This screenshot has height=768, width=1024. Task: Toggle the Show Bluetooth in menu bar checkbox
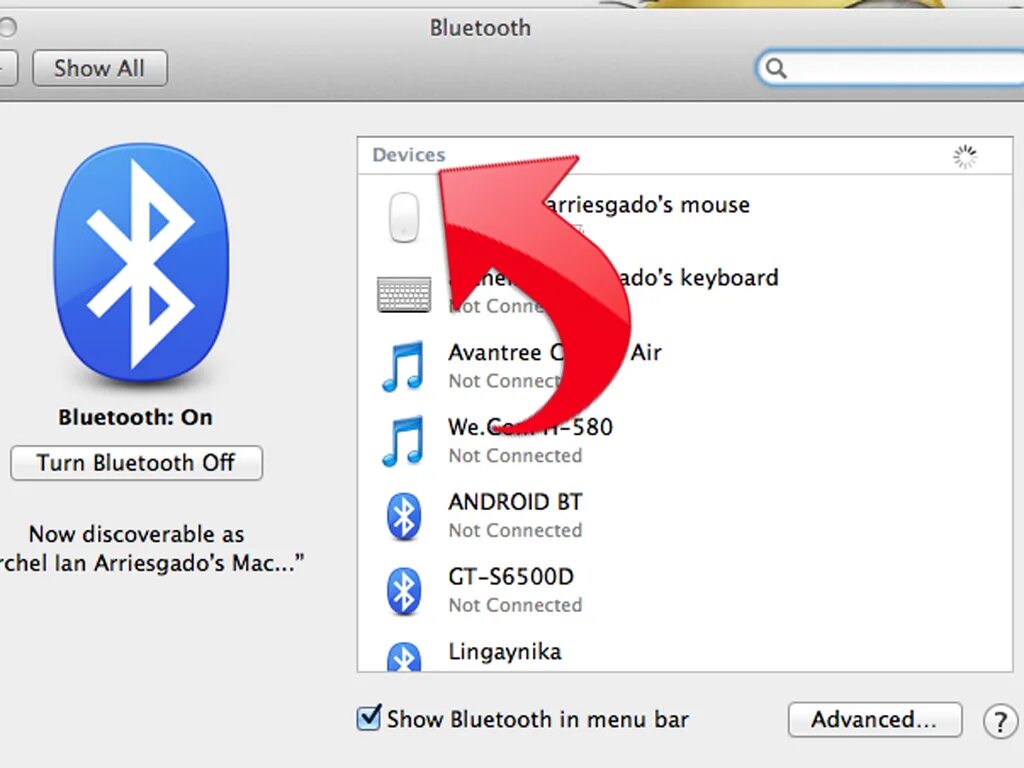(370, 719)
